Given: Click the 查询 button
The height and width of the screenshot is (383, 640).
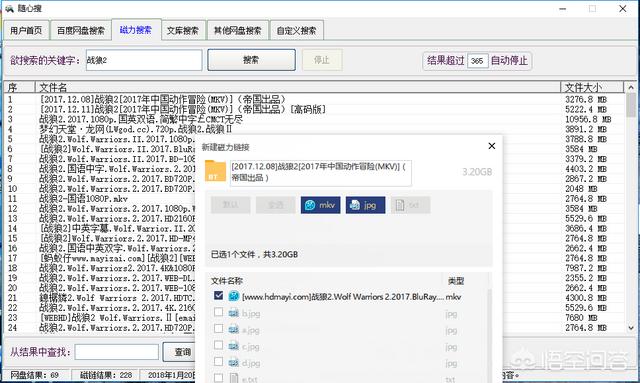Looking at the screenshot, I should [180, 352].
